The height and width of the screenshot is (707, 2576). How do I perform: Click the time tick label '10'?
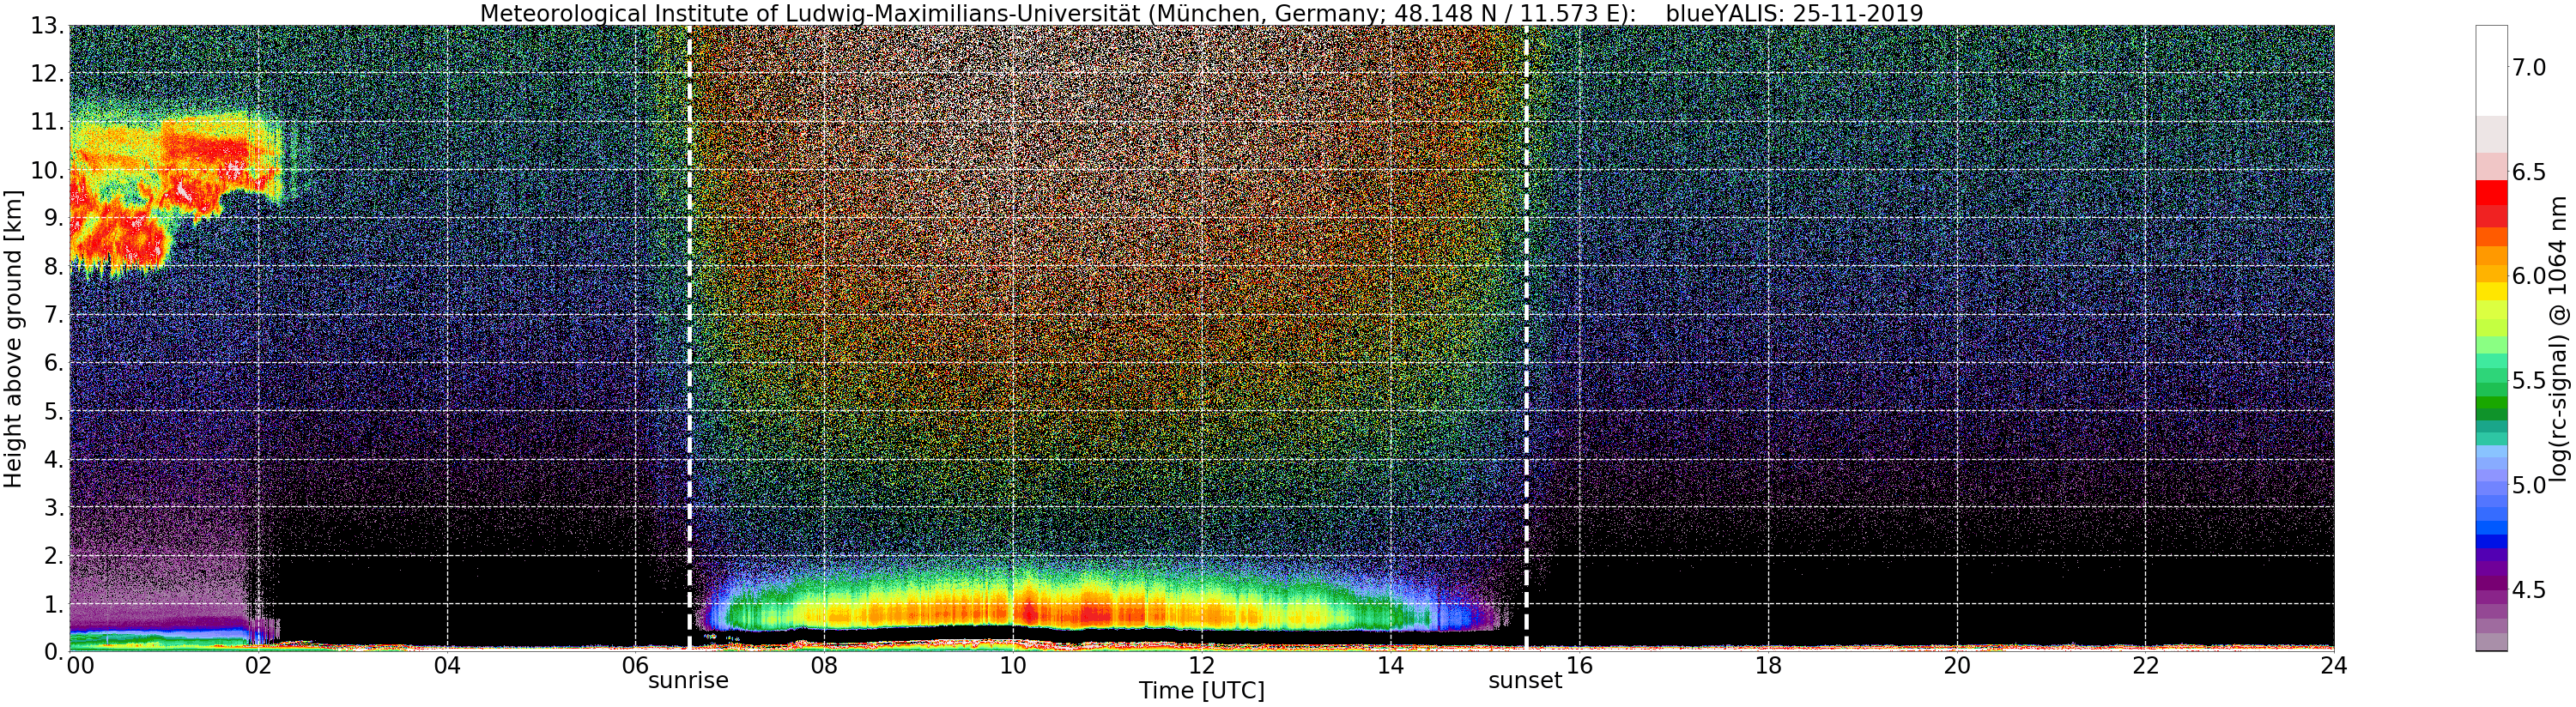click(x=1013, y=665)
